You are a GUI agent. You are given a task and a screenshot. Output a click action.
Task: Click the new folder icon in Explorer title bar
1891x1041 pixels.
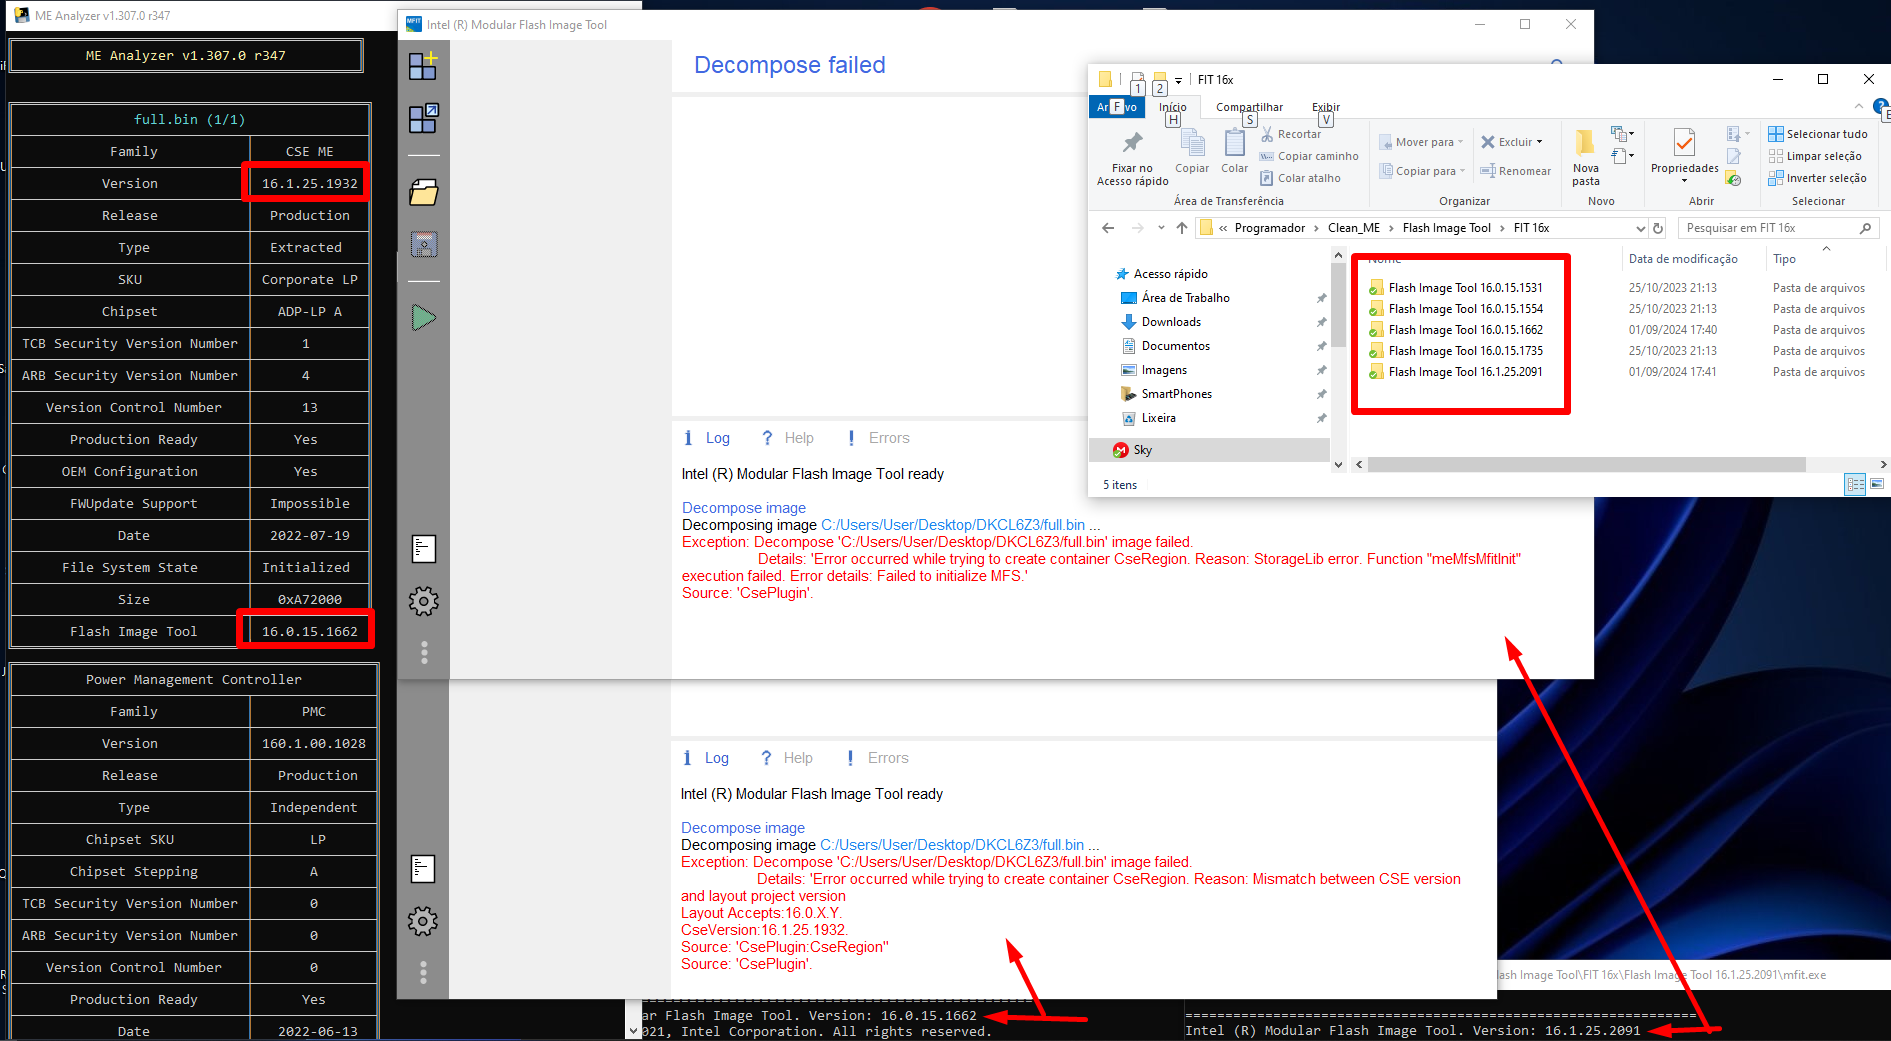1160,81
